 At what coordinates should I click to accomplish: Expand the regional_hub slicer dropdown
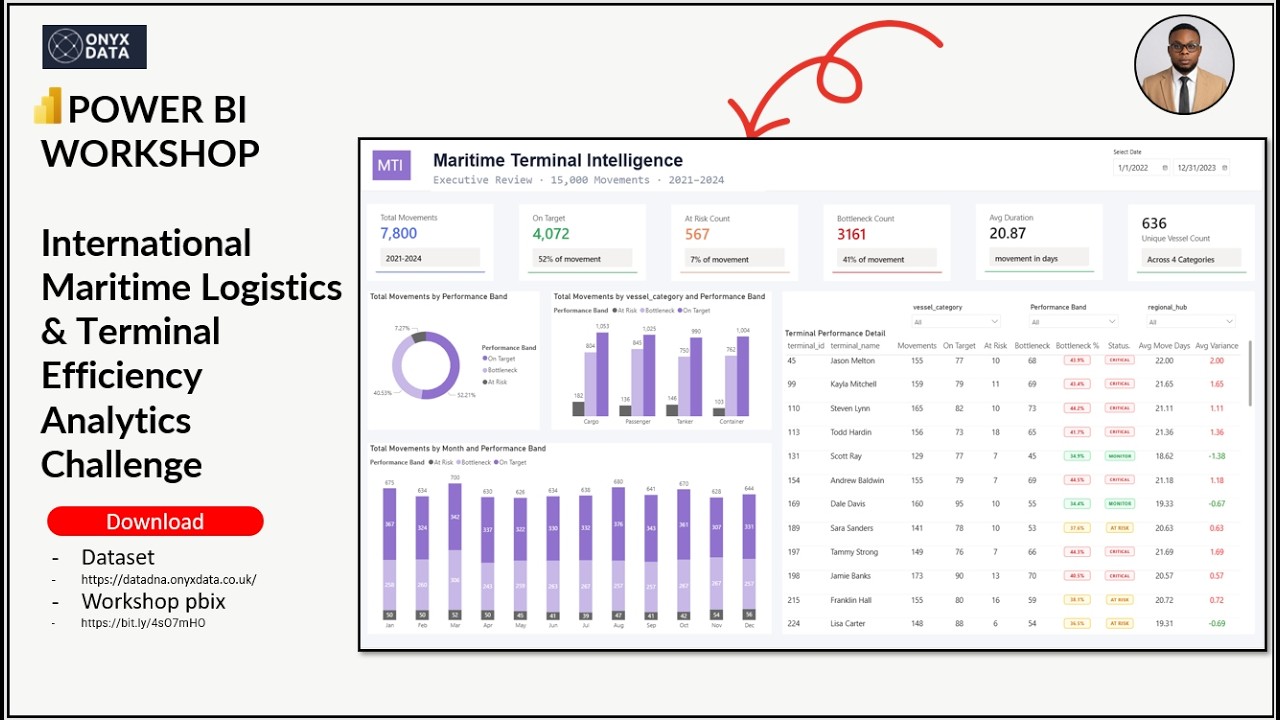1191,322
